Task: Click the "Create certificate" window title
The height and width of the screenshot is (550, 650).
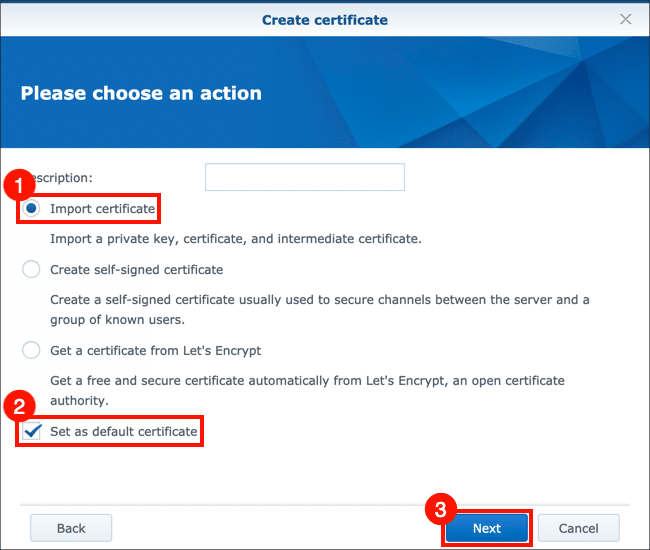Action: click(324, 19)
